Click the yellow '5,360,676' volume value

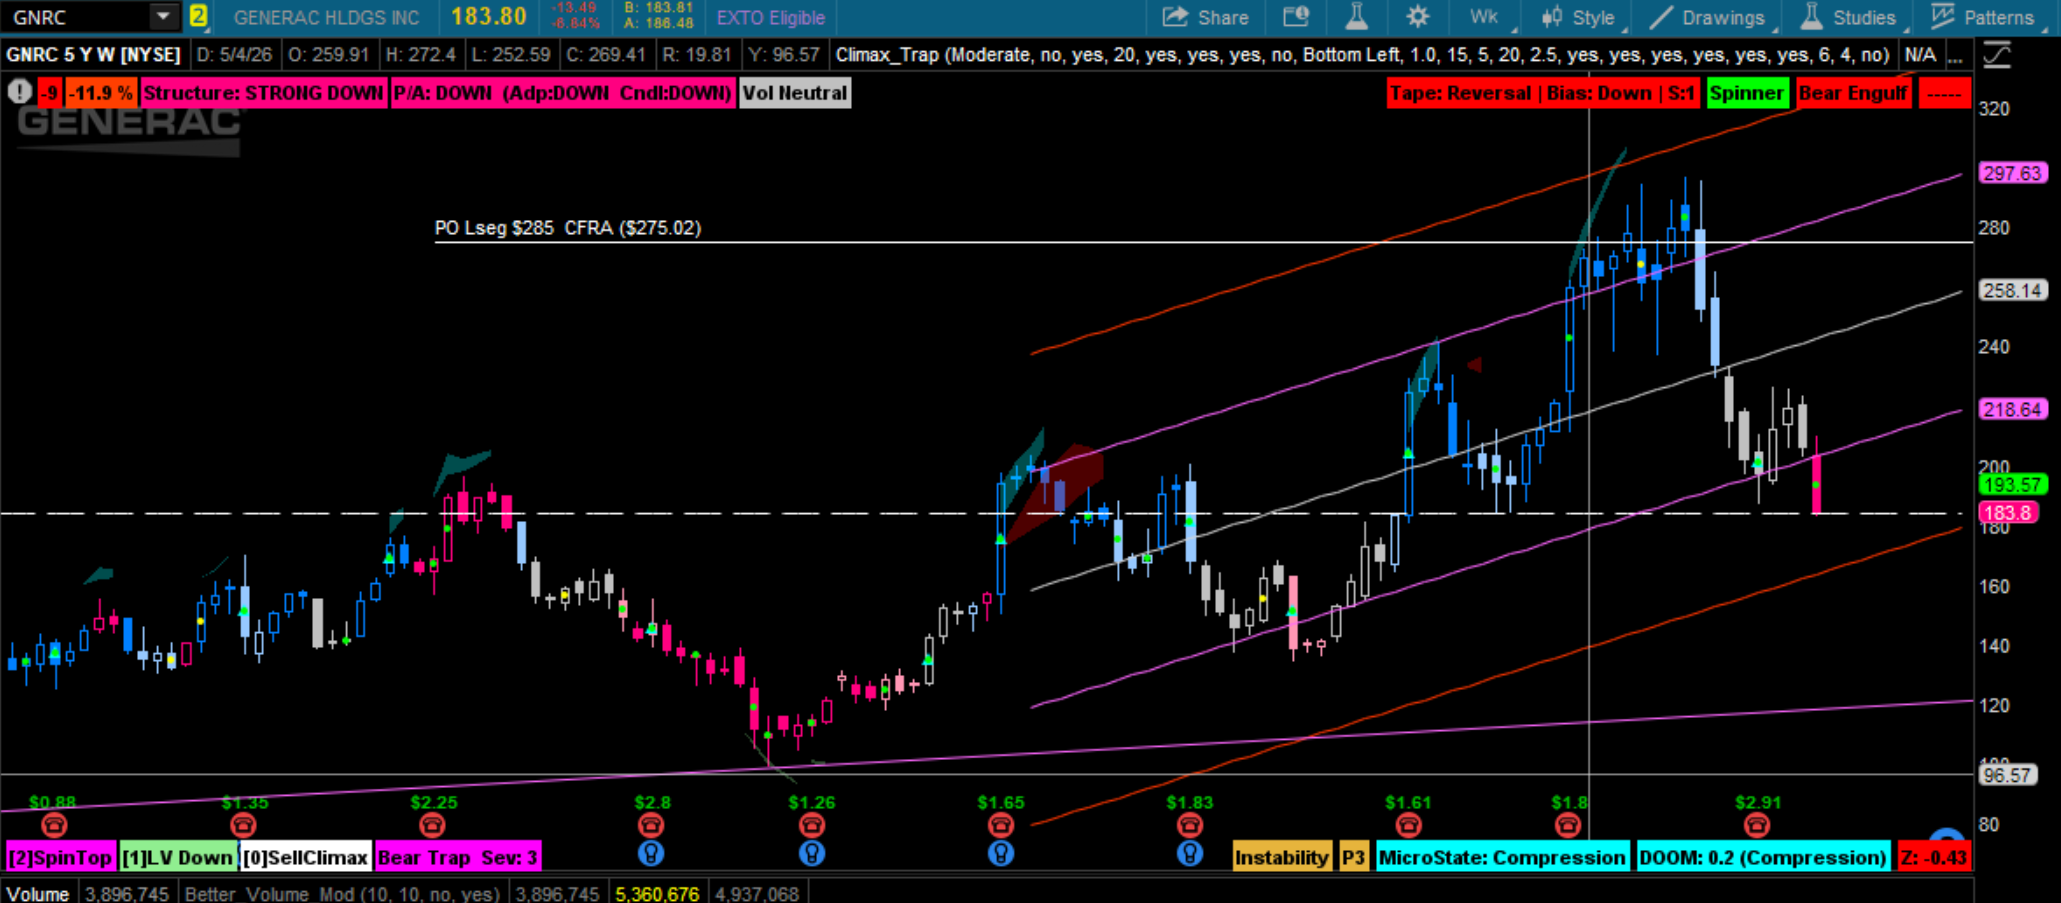point(657,893)
